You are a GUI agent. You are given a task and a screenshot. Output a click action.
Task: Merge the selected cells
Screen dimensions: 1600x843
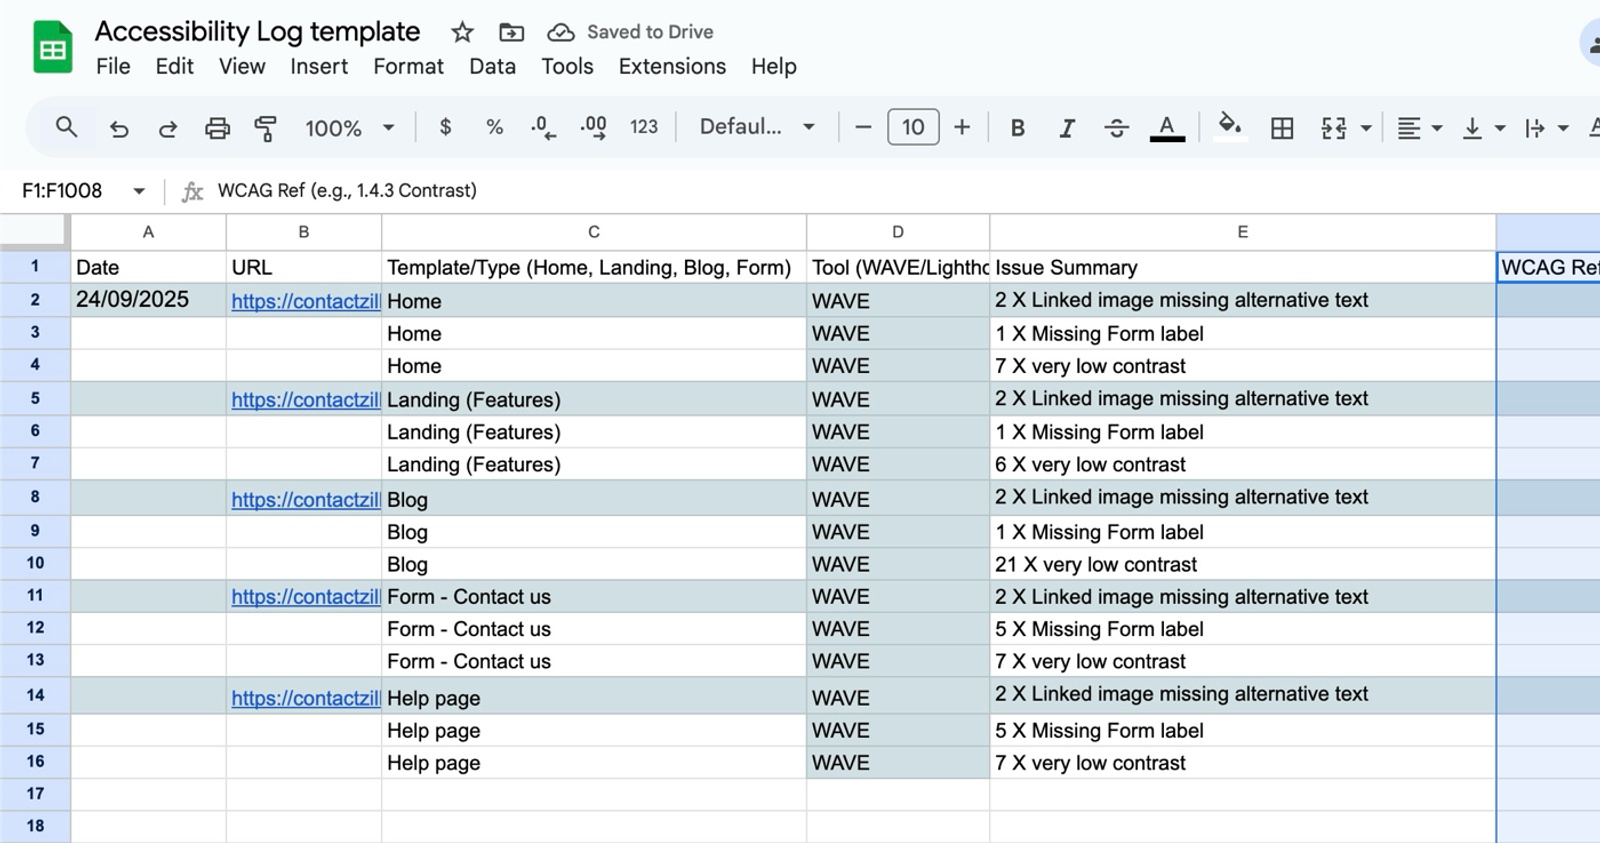click(x=1333, y=128)
